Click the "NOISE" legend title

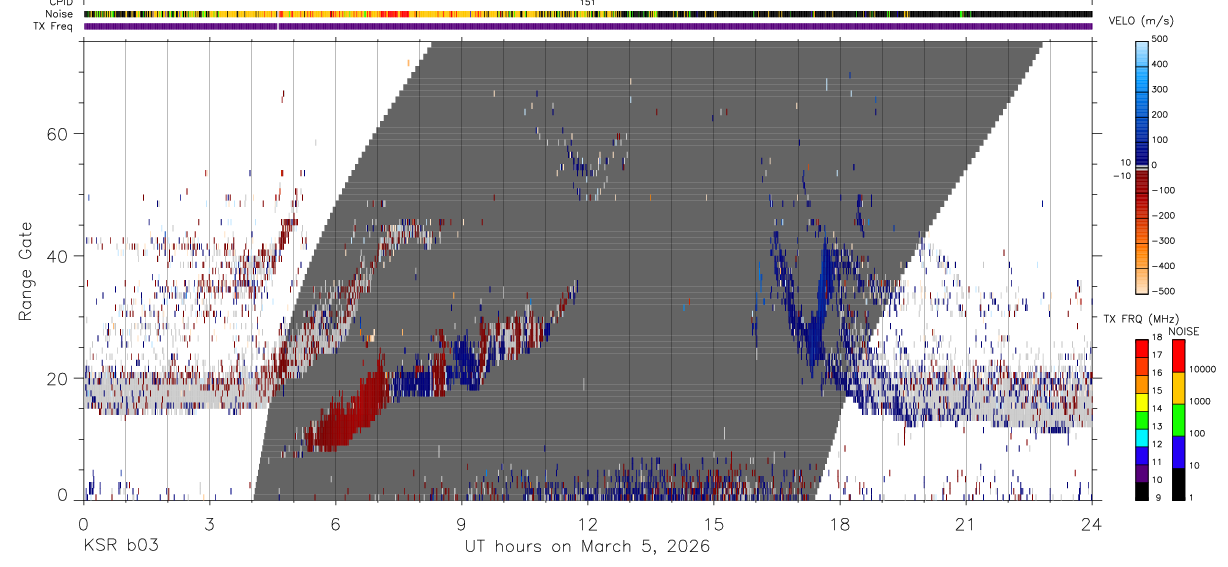pos(1184,331)
